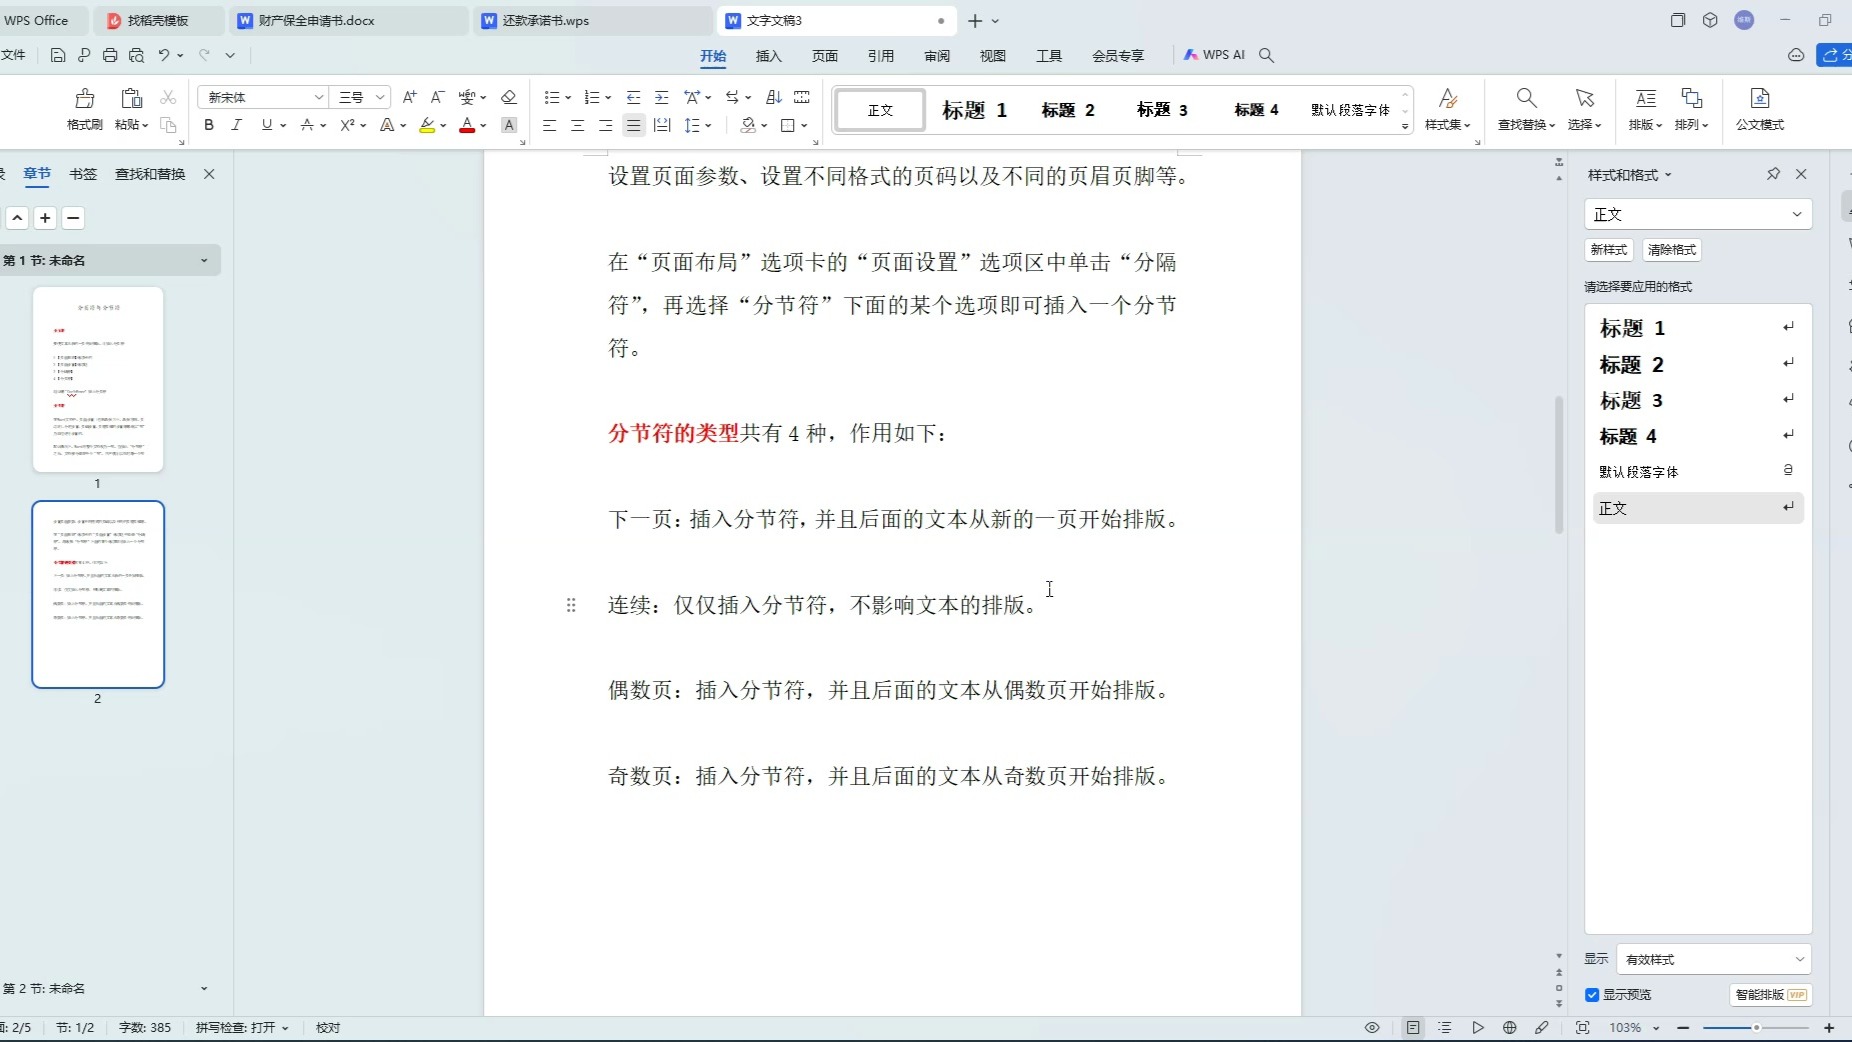The image size is (1852, 1042).
Task: Toggle Bold formatting
Action: click(x=209, y=125)
